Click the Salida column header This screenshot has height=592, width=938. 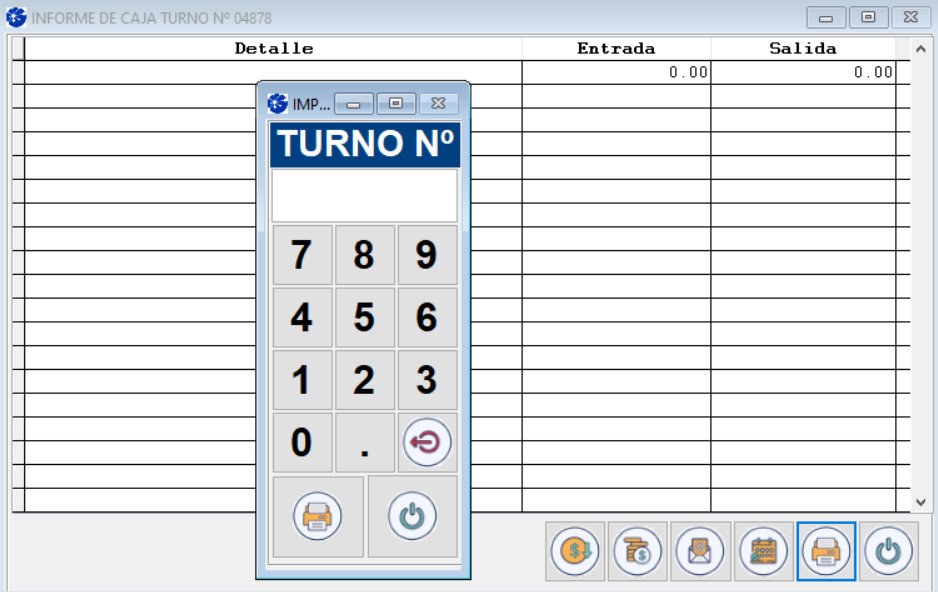coord(803,48)
